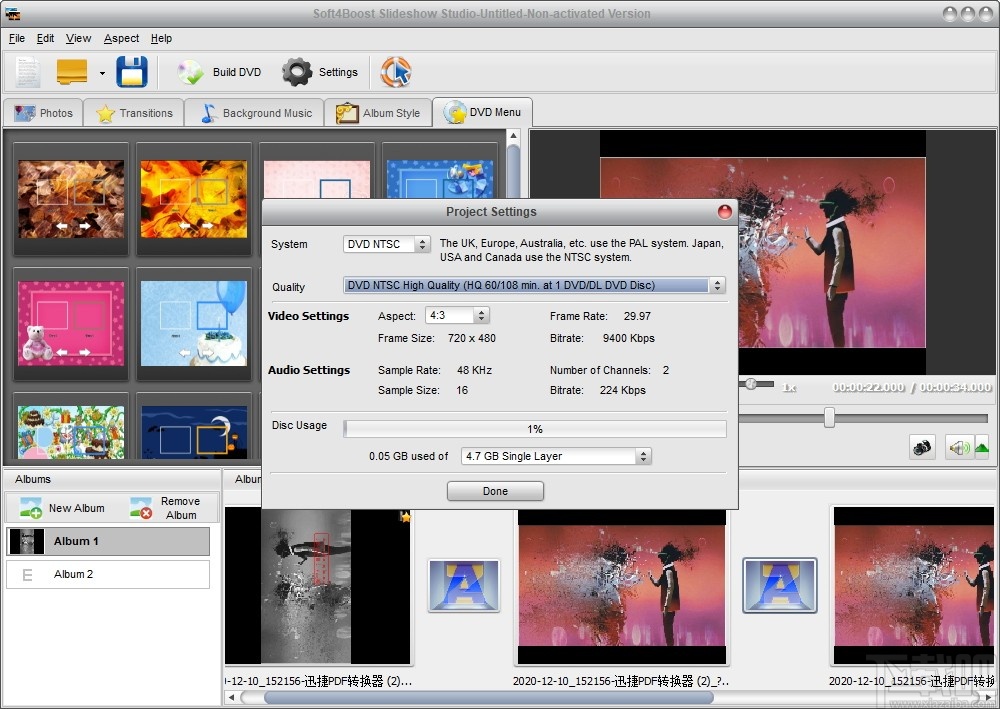
Task: Click the first transition icon between slides
Action: 464,585
